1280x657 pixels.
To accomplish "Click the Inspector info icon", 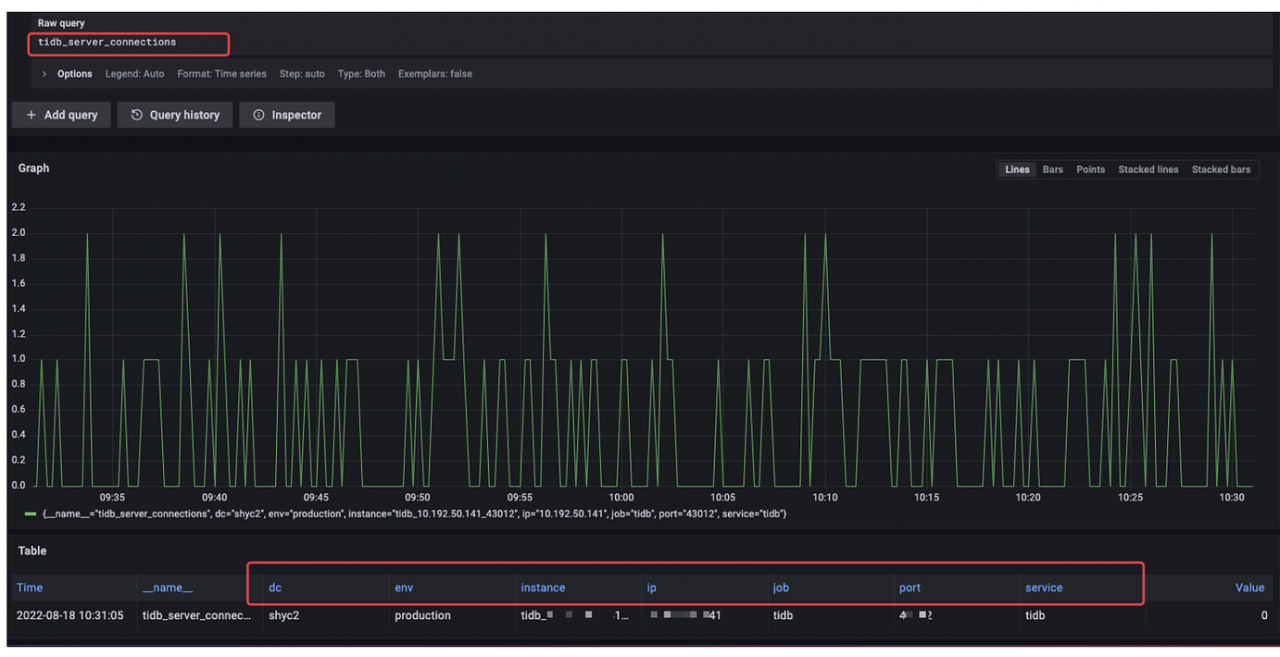I will pyautogui.click(x=259, y=115).
